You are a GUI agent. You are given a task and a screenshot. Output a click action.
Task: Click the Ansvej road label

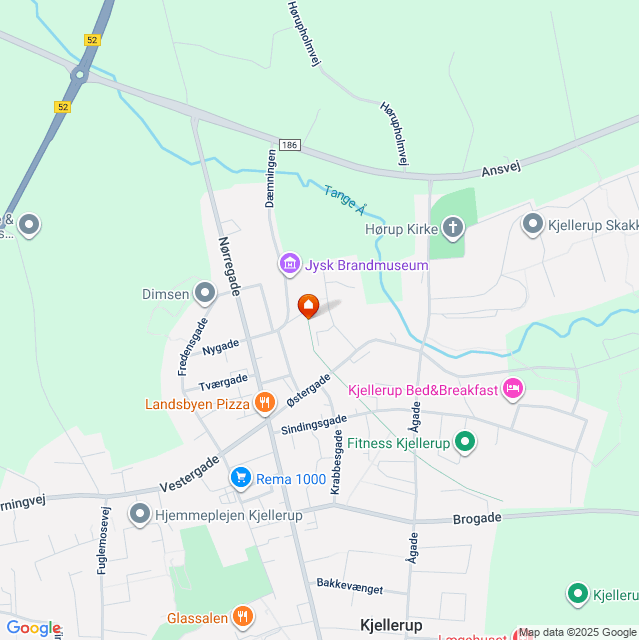click(501, 169)
